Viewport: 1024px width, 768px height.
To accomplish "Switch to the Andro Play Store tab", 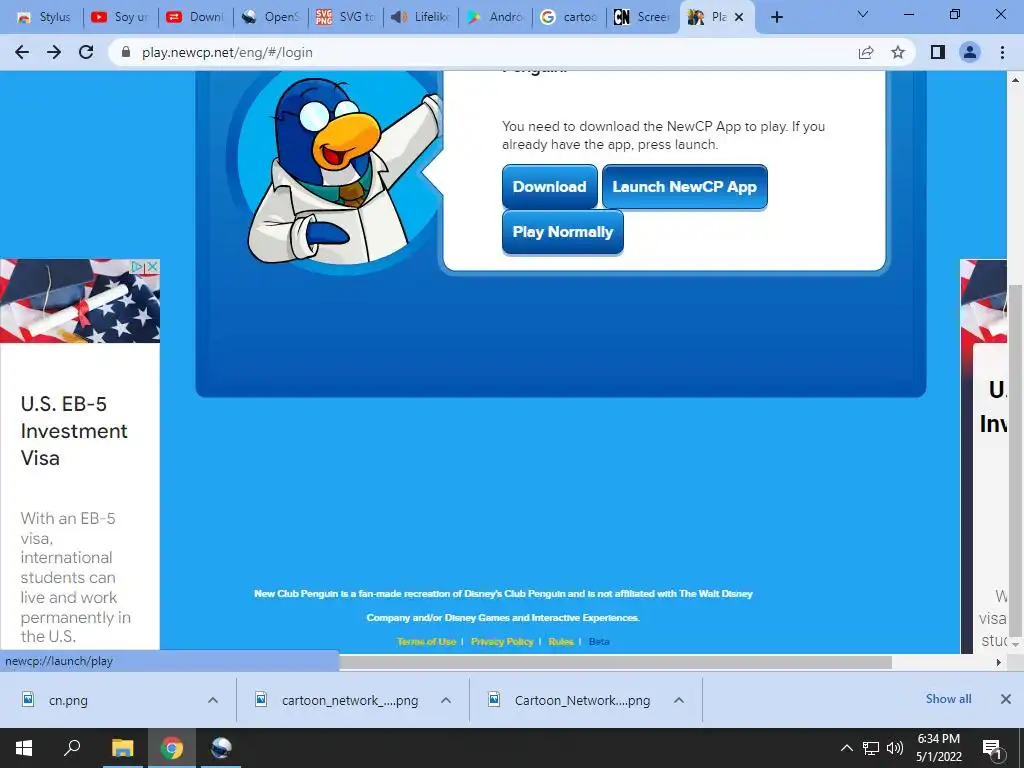I will coord(495,17).
